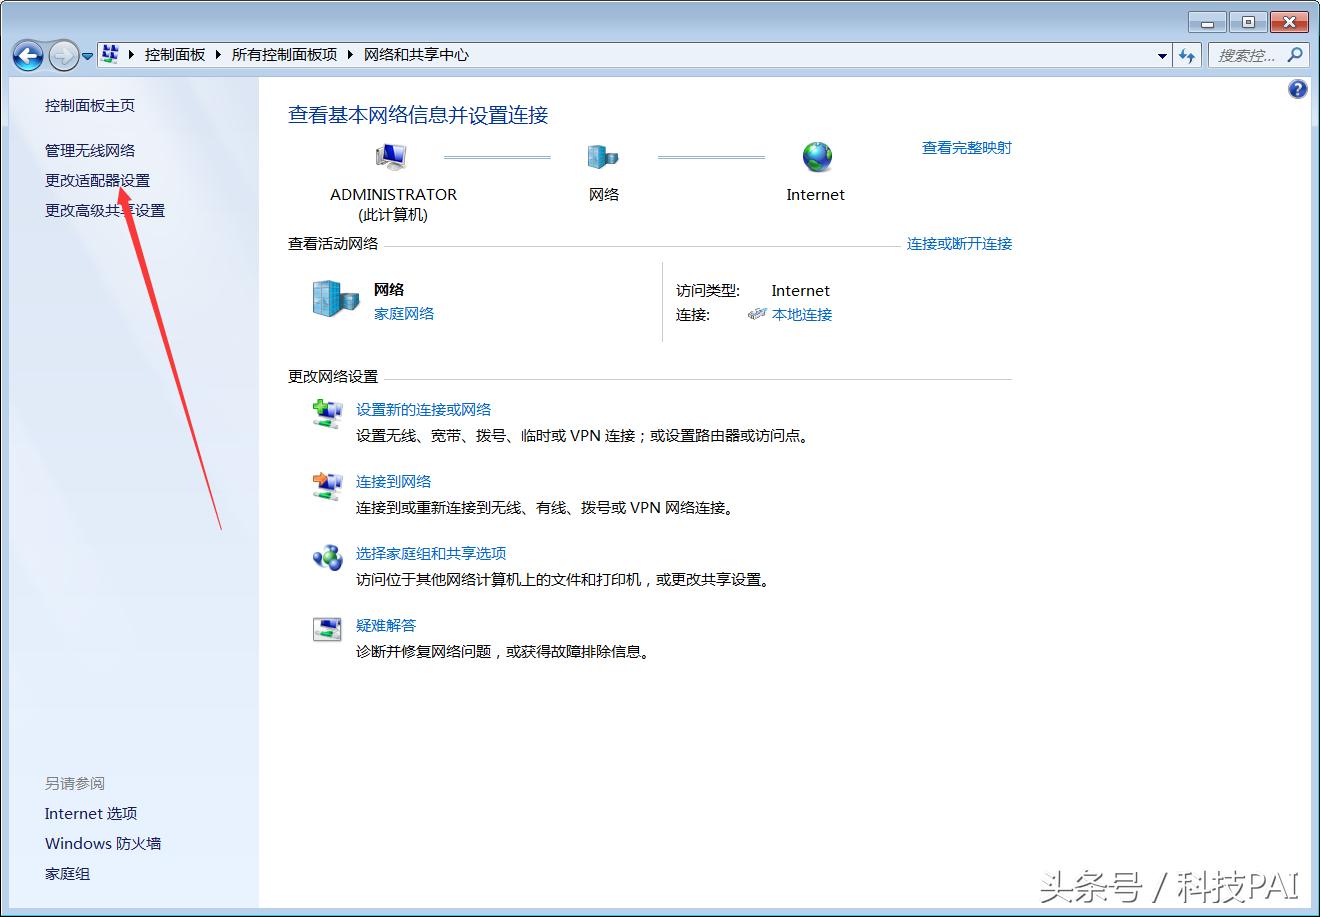Open Windows 防火墙 settings
Image resolution: width=1320 pixels, height=917 pixels.
point(102,843)
